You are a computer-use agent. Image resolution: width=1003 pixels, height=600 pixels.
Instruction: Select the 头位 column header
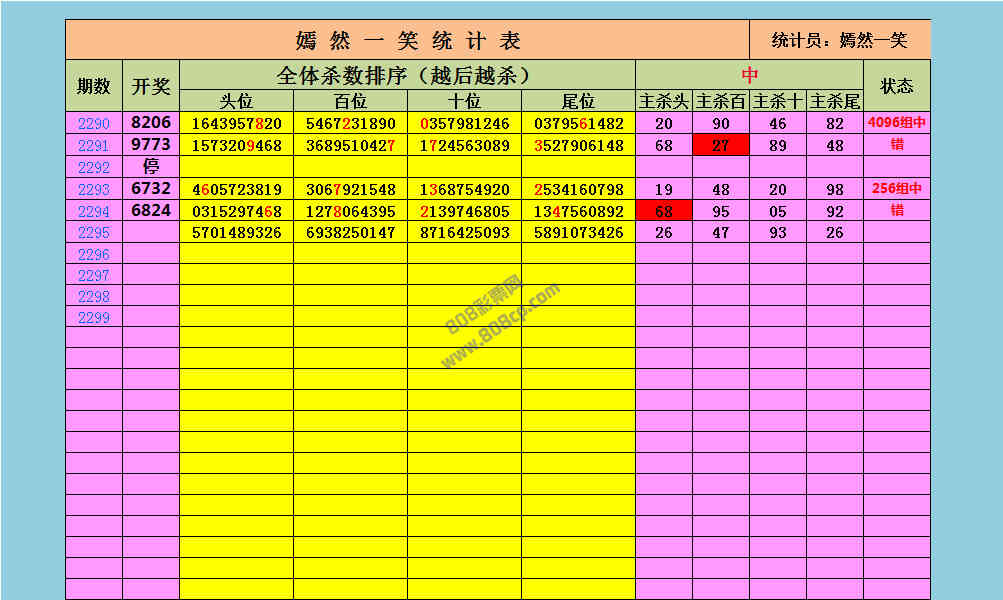(x=237, y=101)
